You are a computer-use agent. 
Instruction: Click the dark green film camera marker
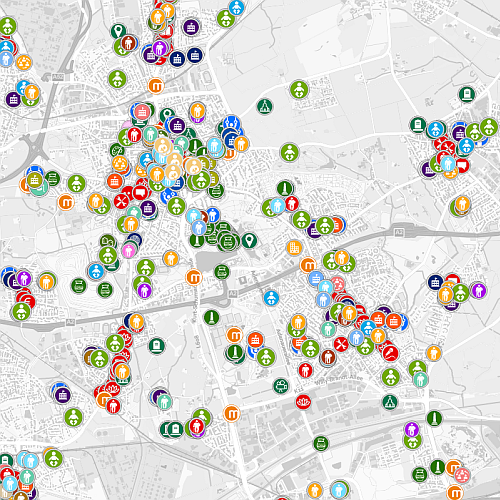click(x=281, y=386)
